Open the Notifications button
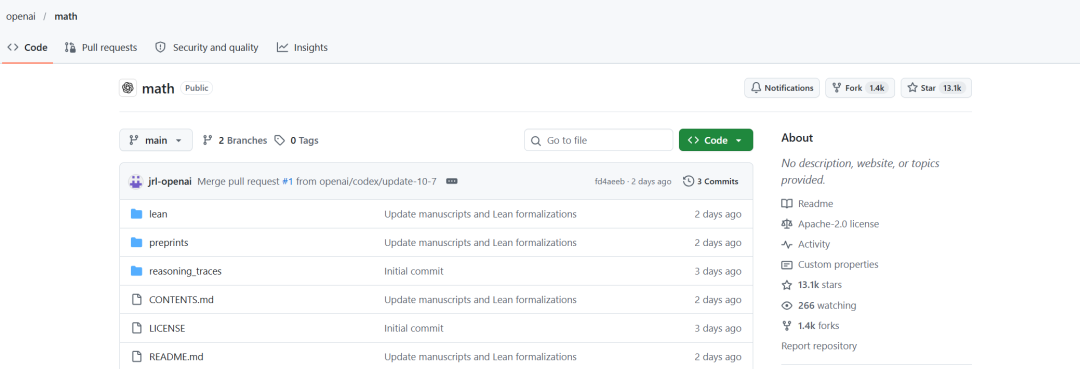 782,88
